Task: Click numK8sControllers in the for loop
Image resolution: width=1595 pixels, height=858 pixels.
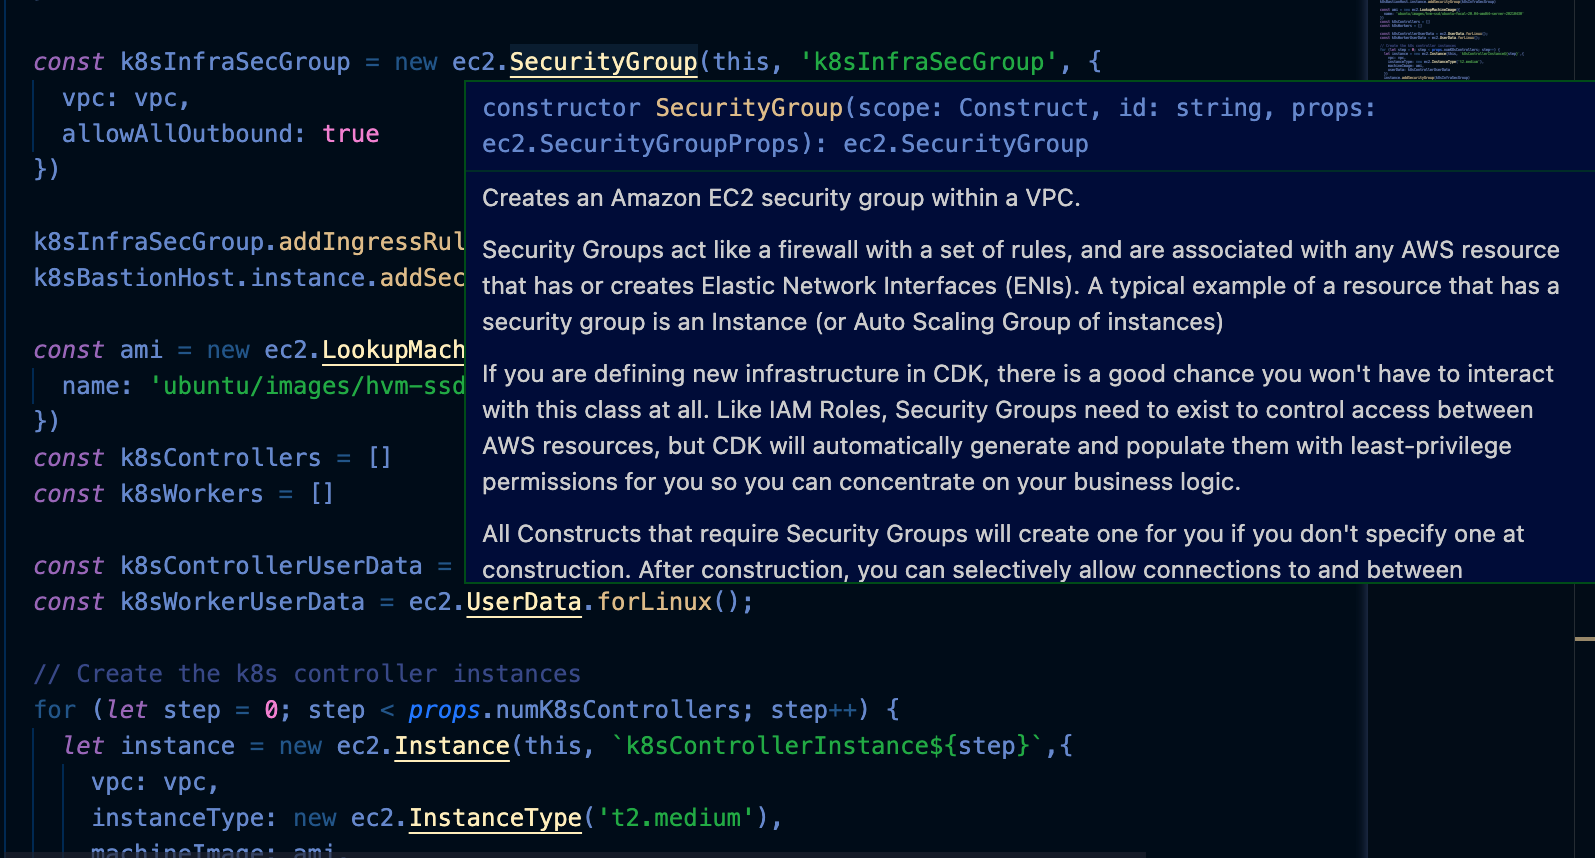Action: (618, 710)
